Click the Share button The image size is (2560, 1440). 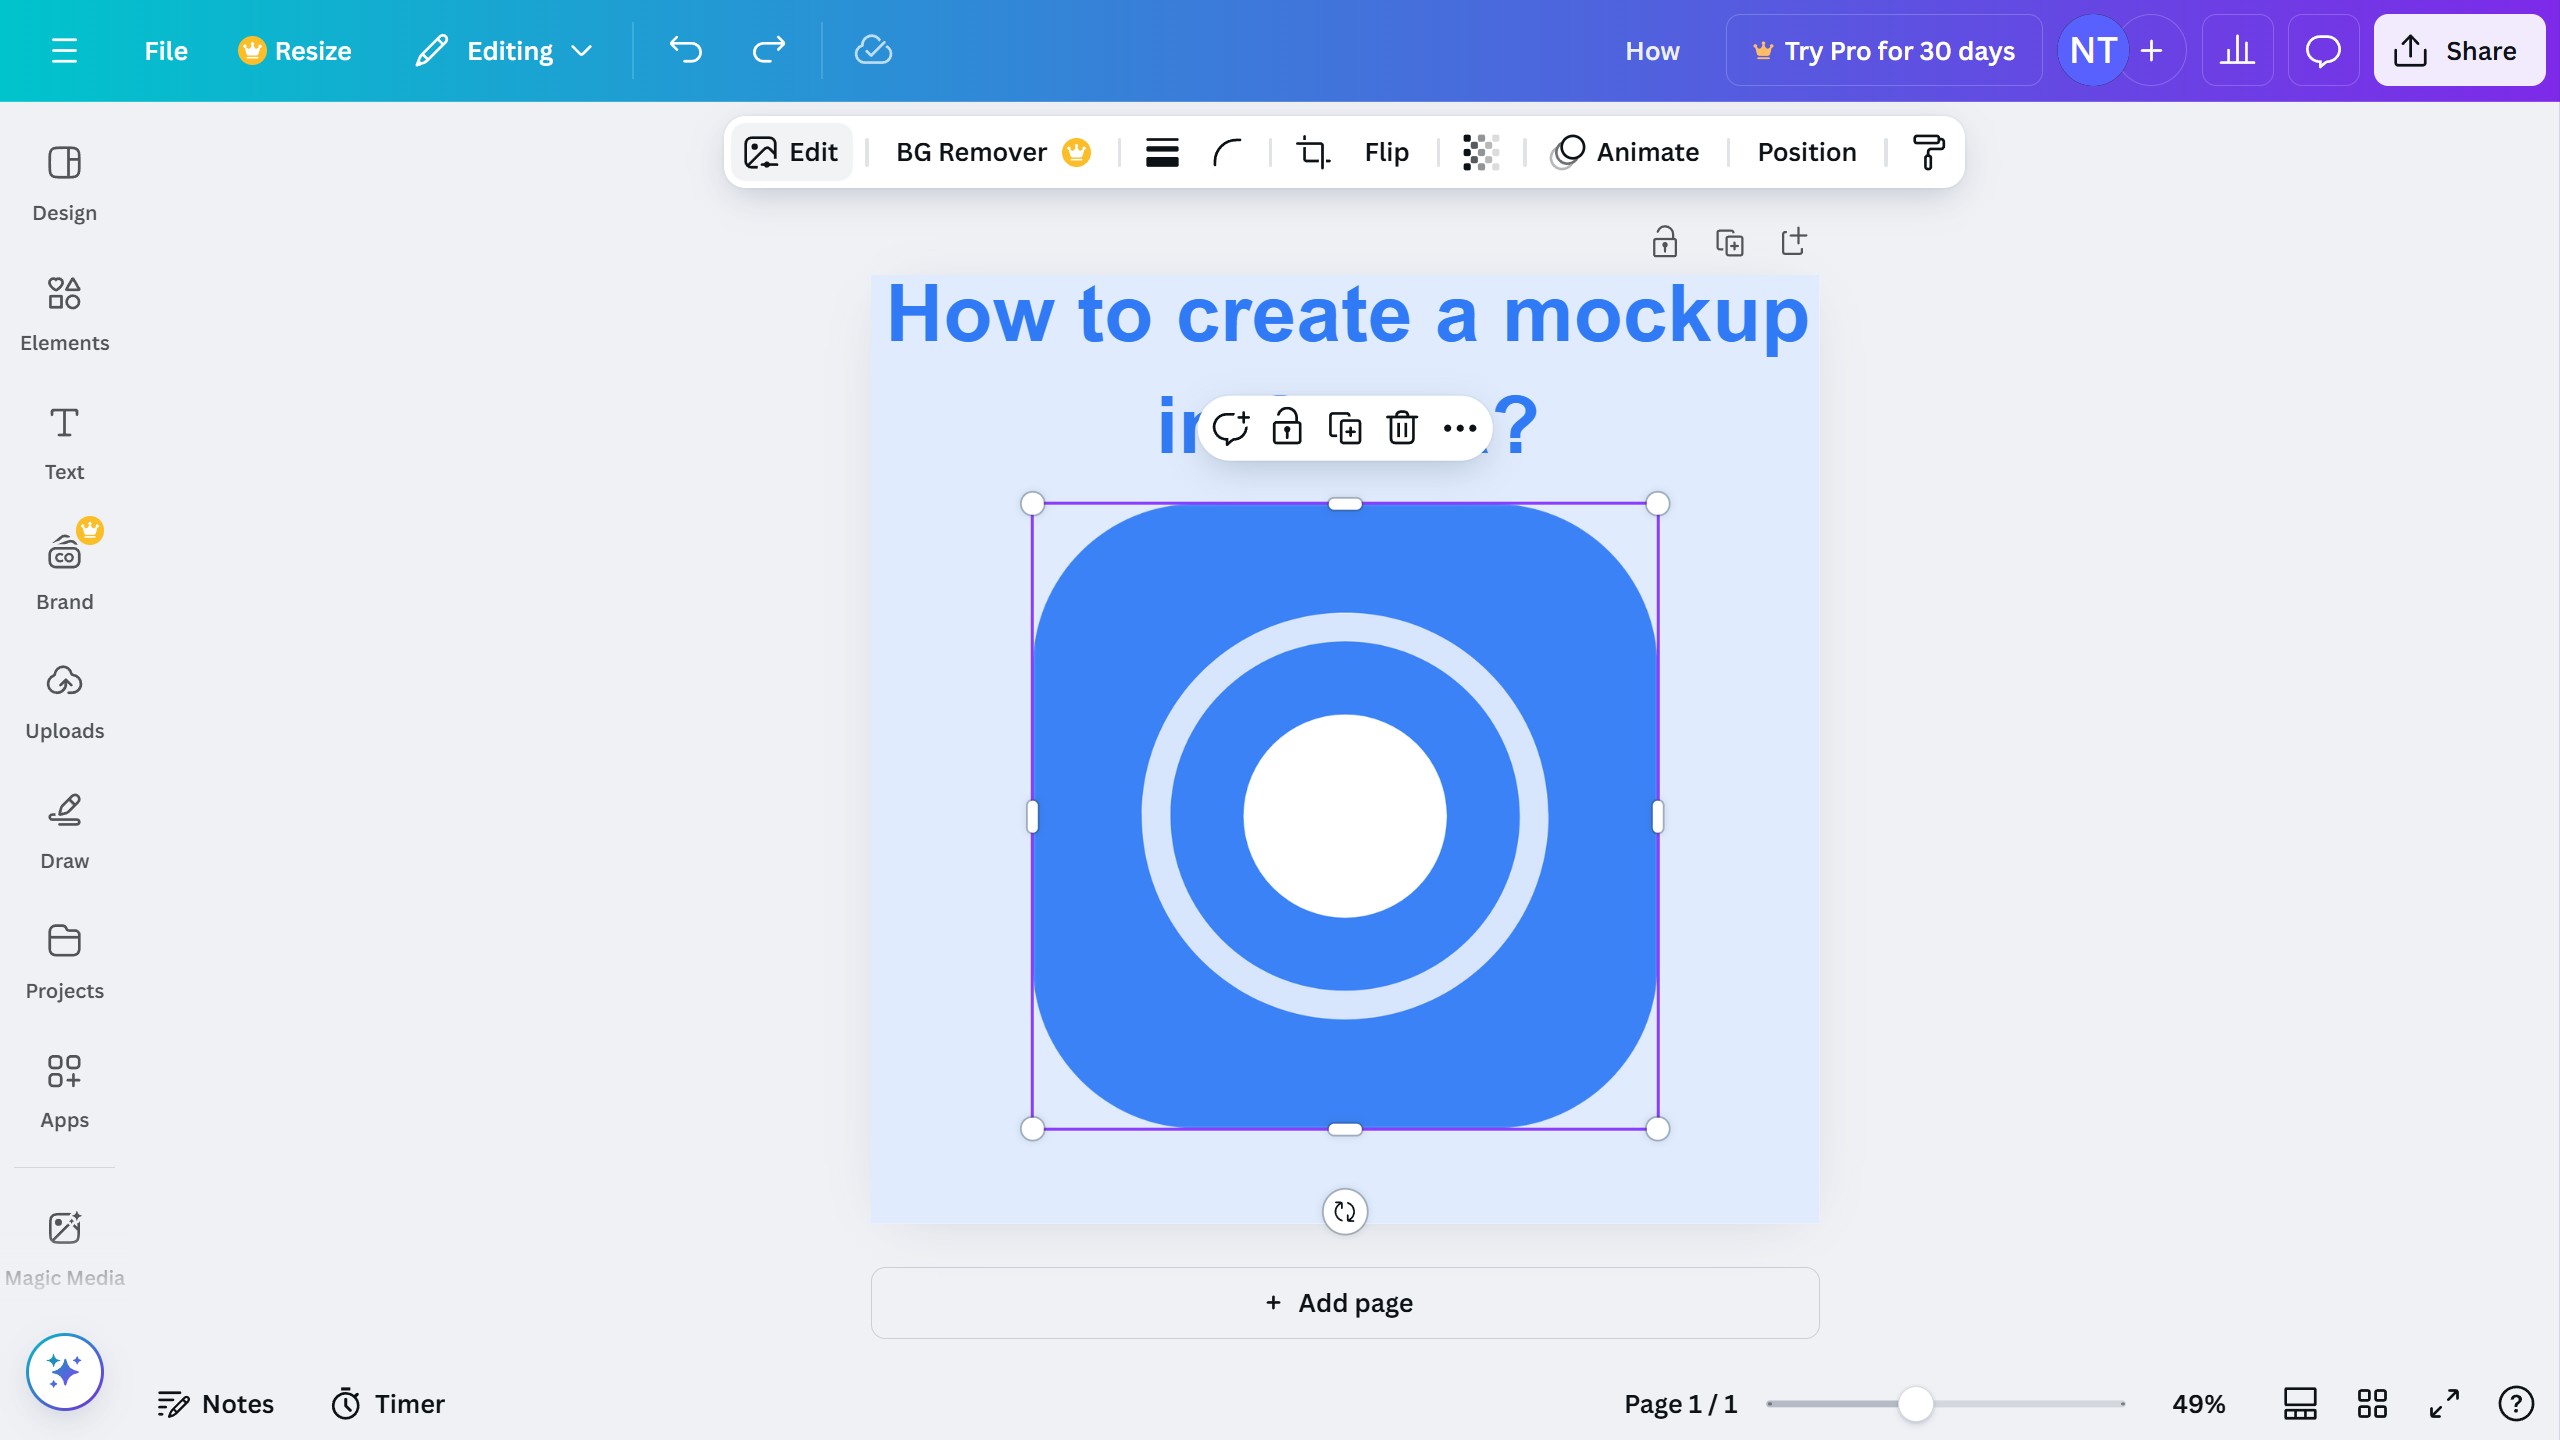click(x=2458, y=50)
